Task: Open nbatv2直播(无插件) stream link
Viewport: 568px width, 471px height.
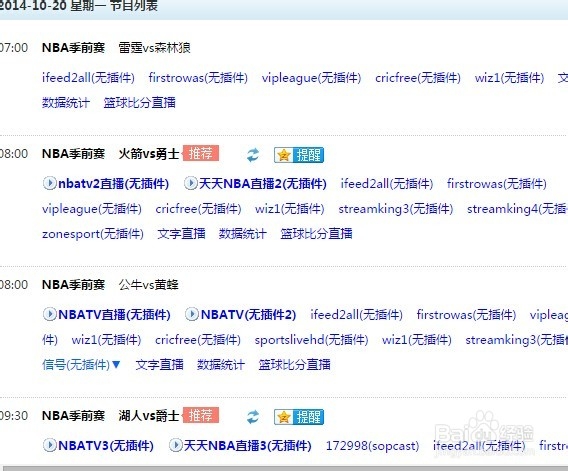Action: (x=113, y=183)
